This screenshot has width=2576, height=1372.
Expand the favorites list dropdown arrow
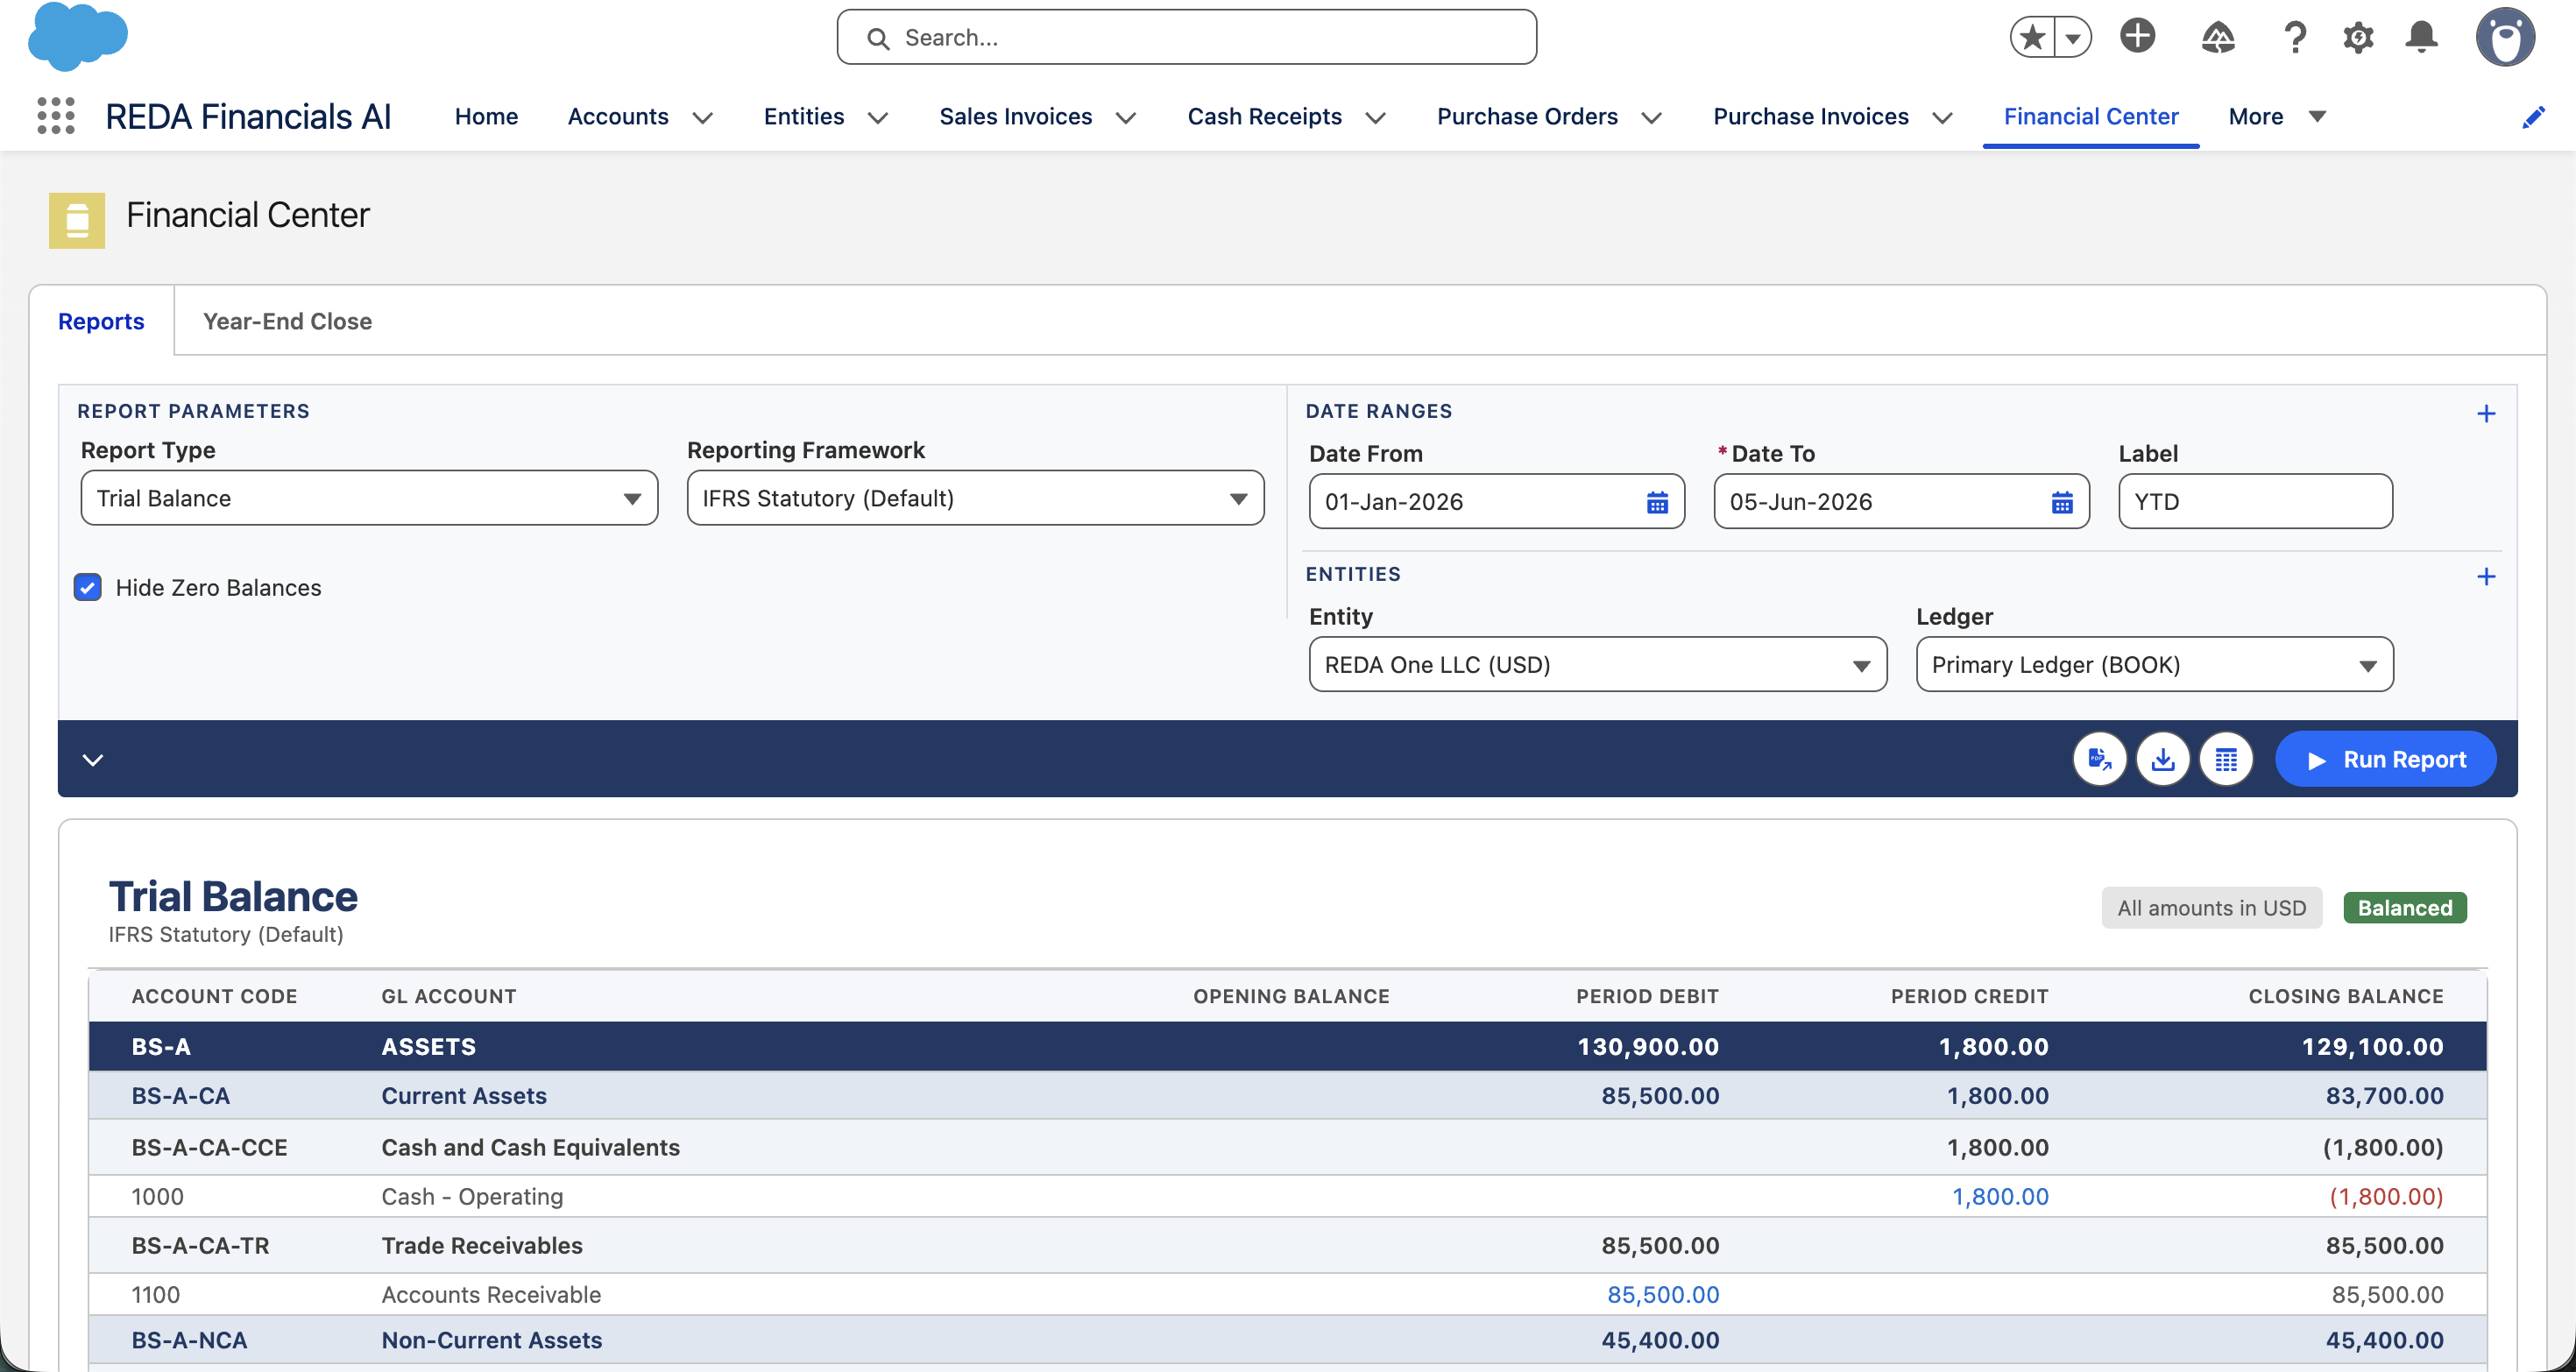click(2073, 38)
